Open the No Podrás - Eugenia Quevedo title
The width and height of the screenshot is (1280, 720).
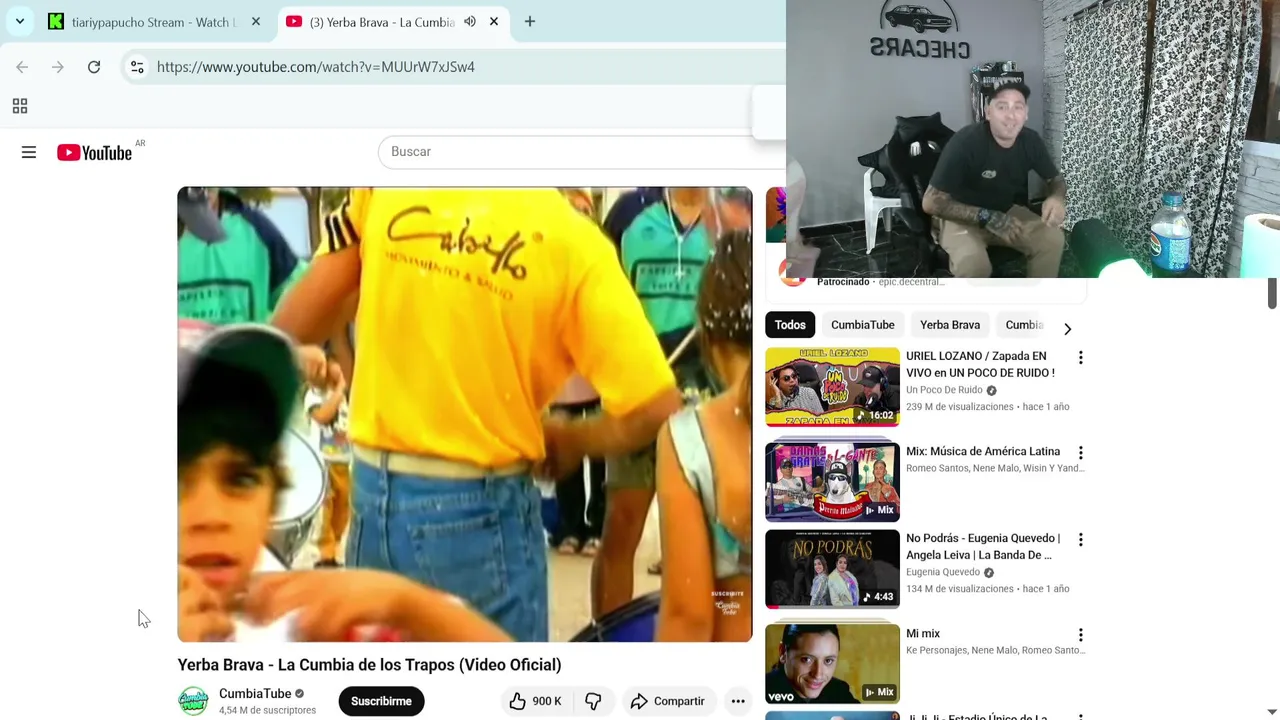pos(983,546)
